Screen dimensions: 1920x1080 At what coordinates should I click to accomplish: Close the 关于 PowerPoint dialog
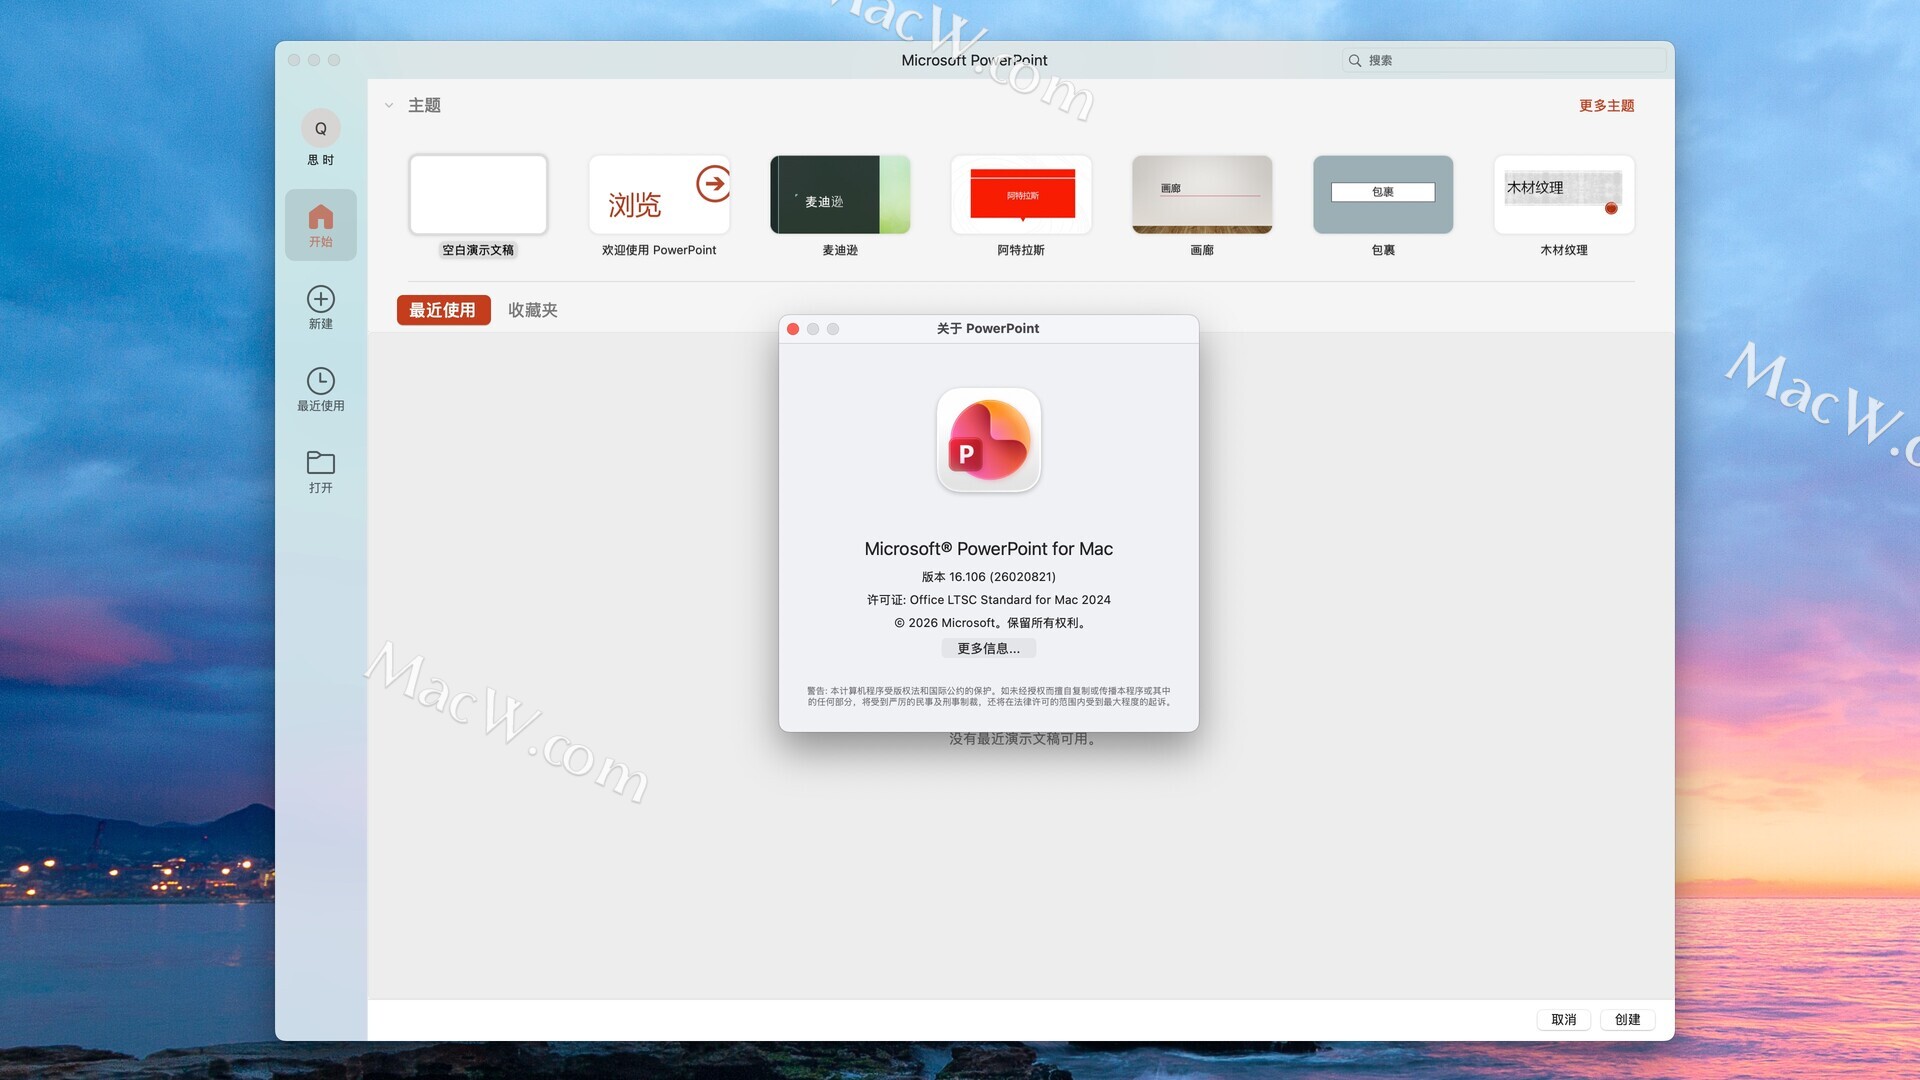pyautogui.click(x=793, y=329)
